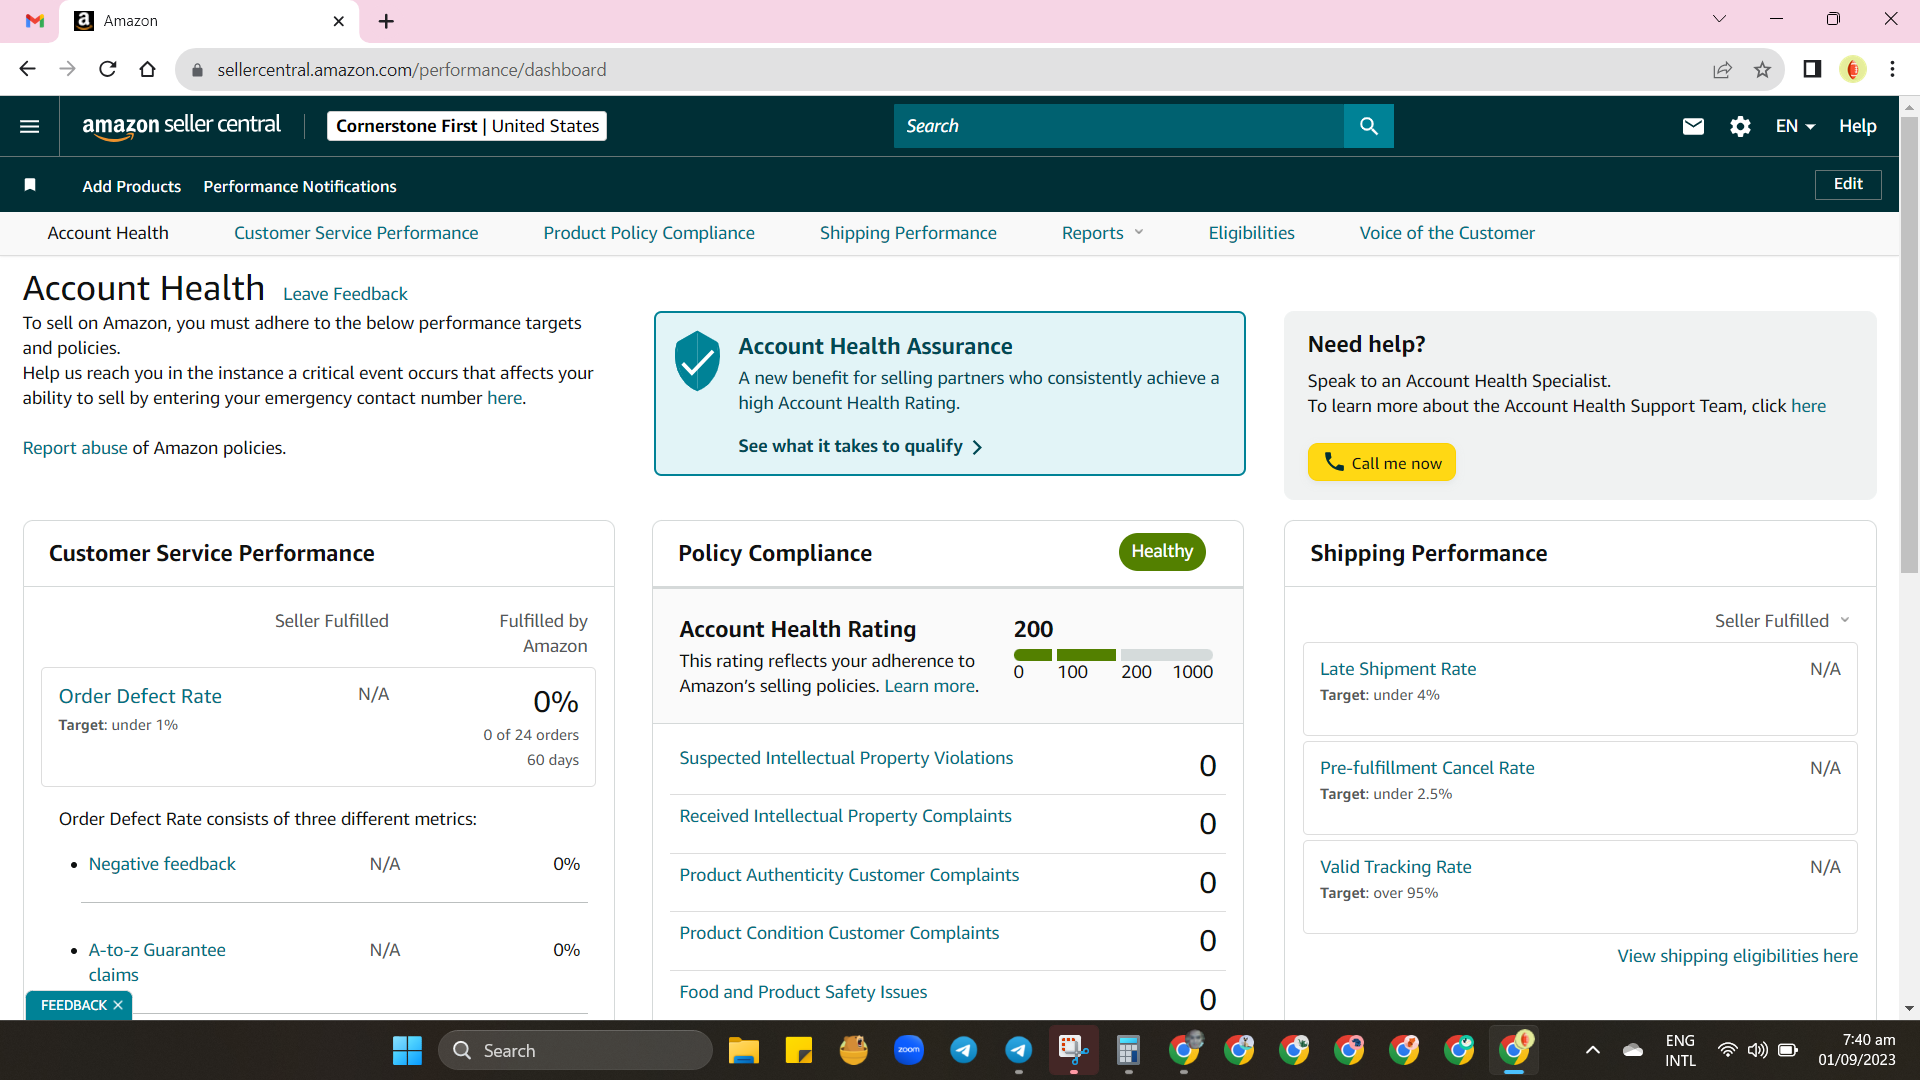
Task: Click the Leave Feedback link
Action: [x=345, y=294]
